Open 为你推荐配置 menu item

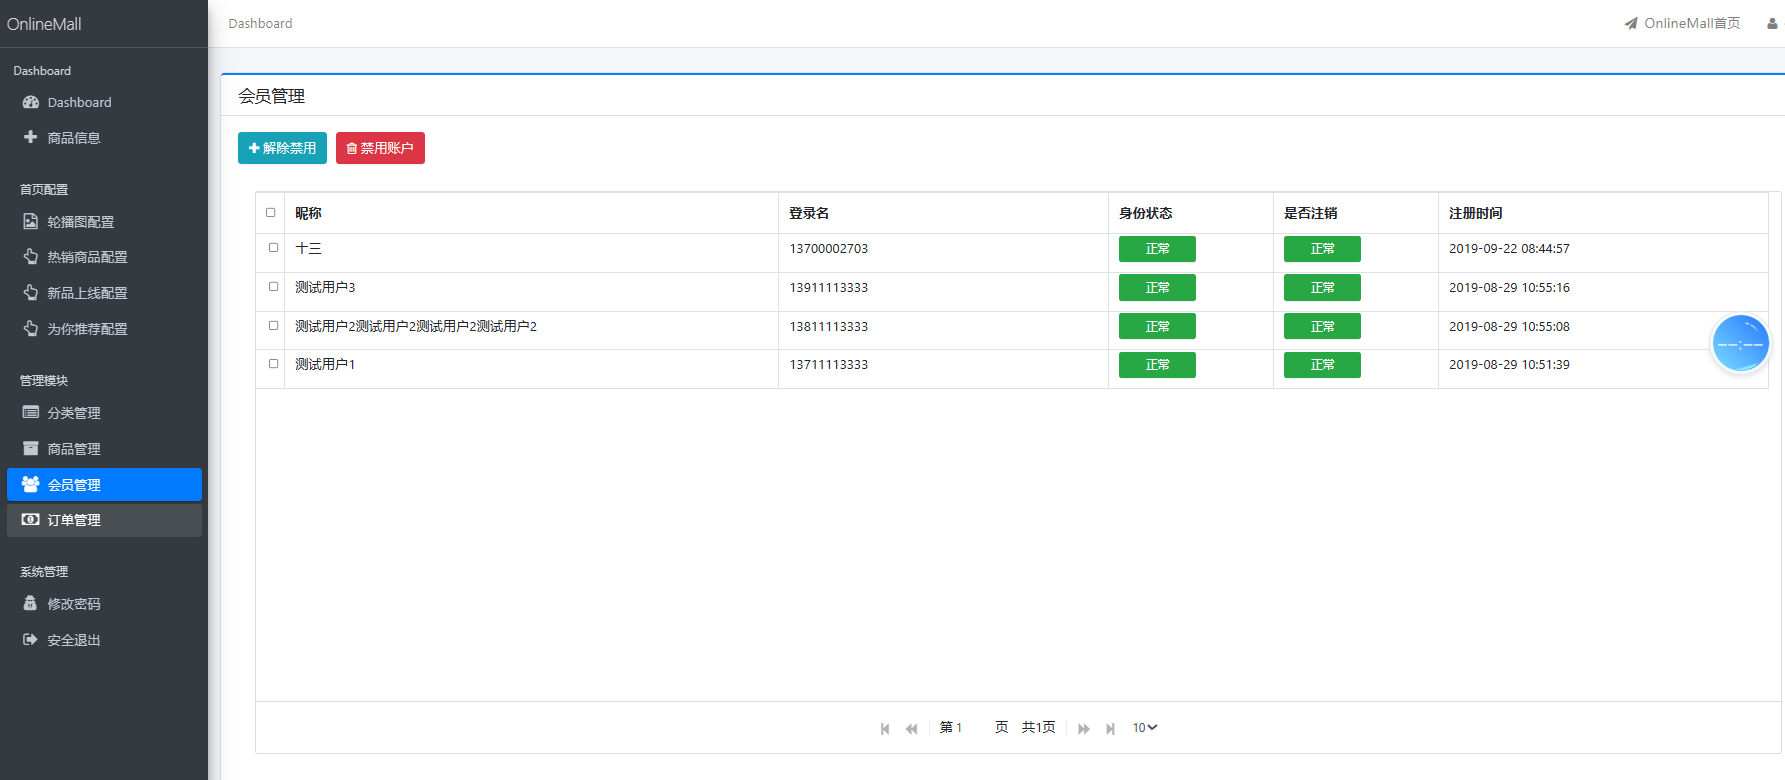pos(104,329)
